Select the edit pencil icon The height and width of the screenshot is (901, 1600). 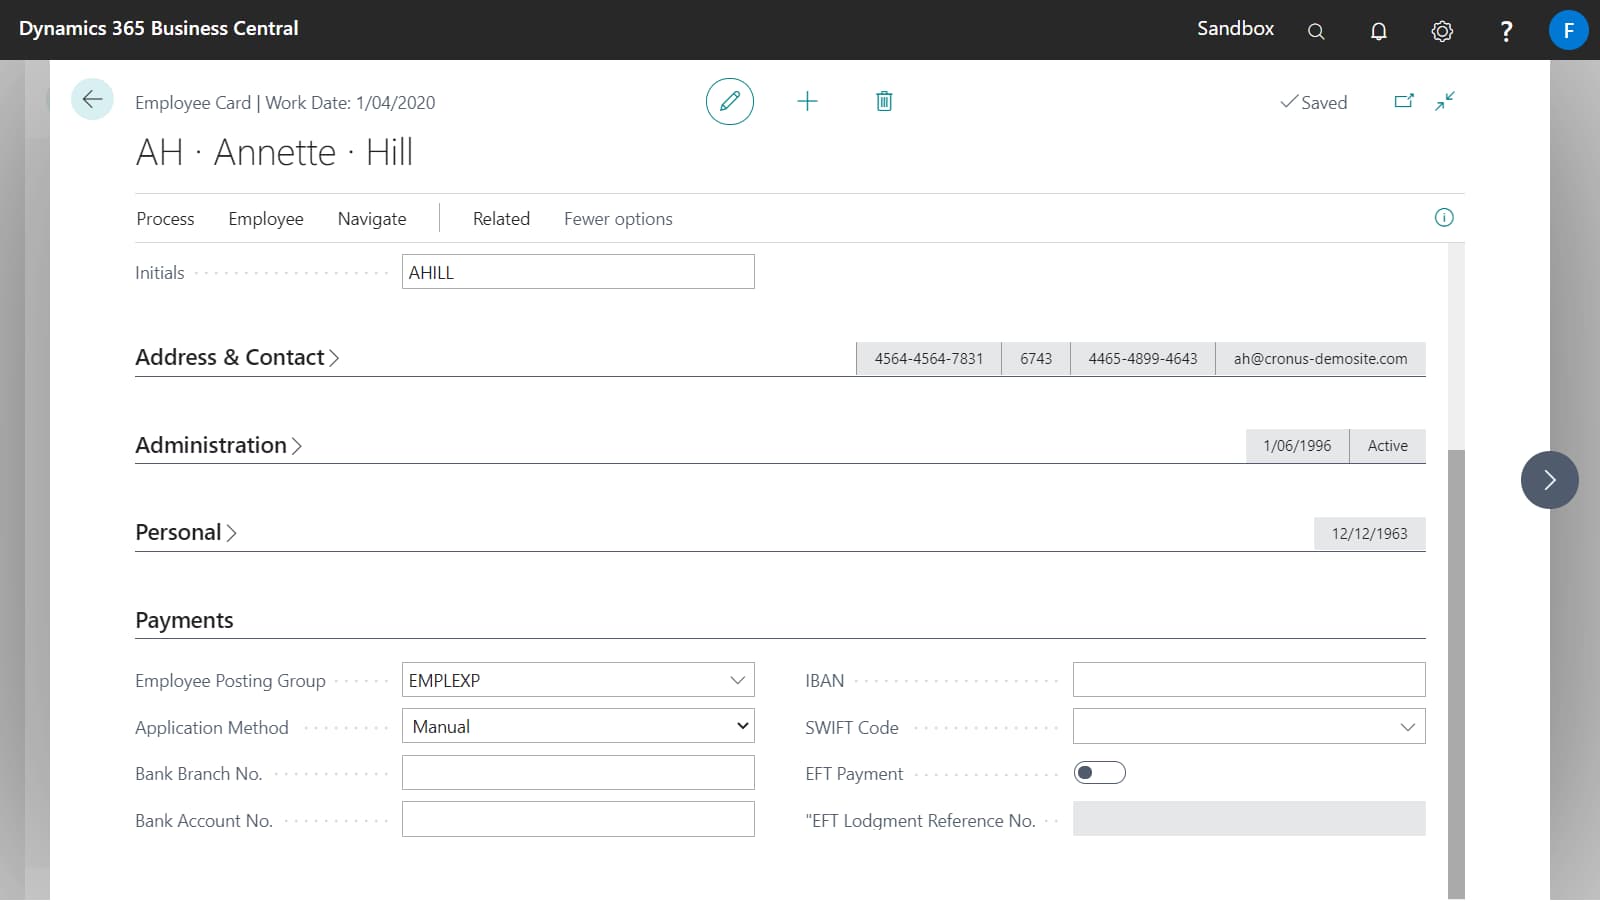729,101
